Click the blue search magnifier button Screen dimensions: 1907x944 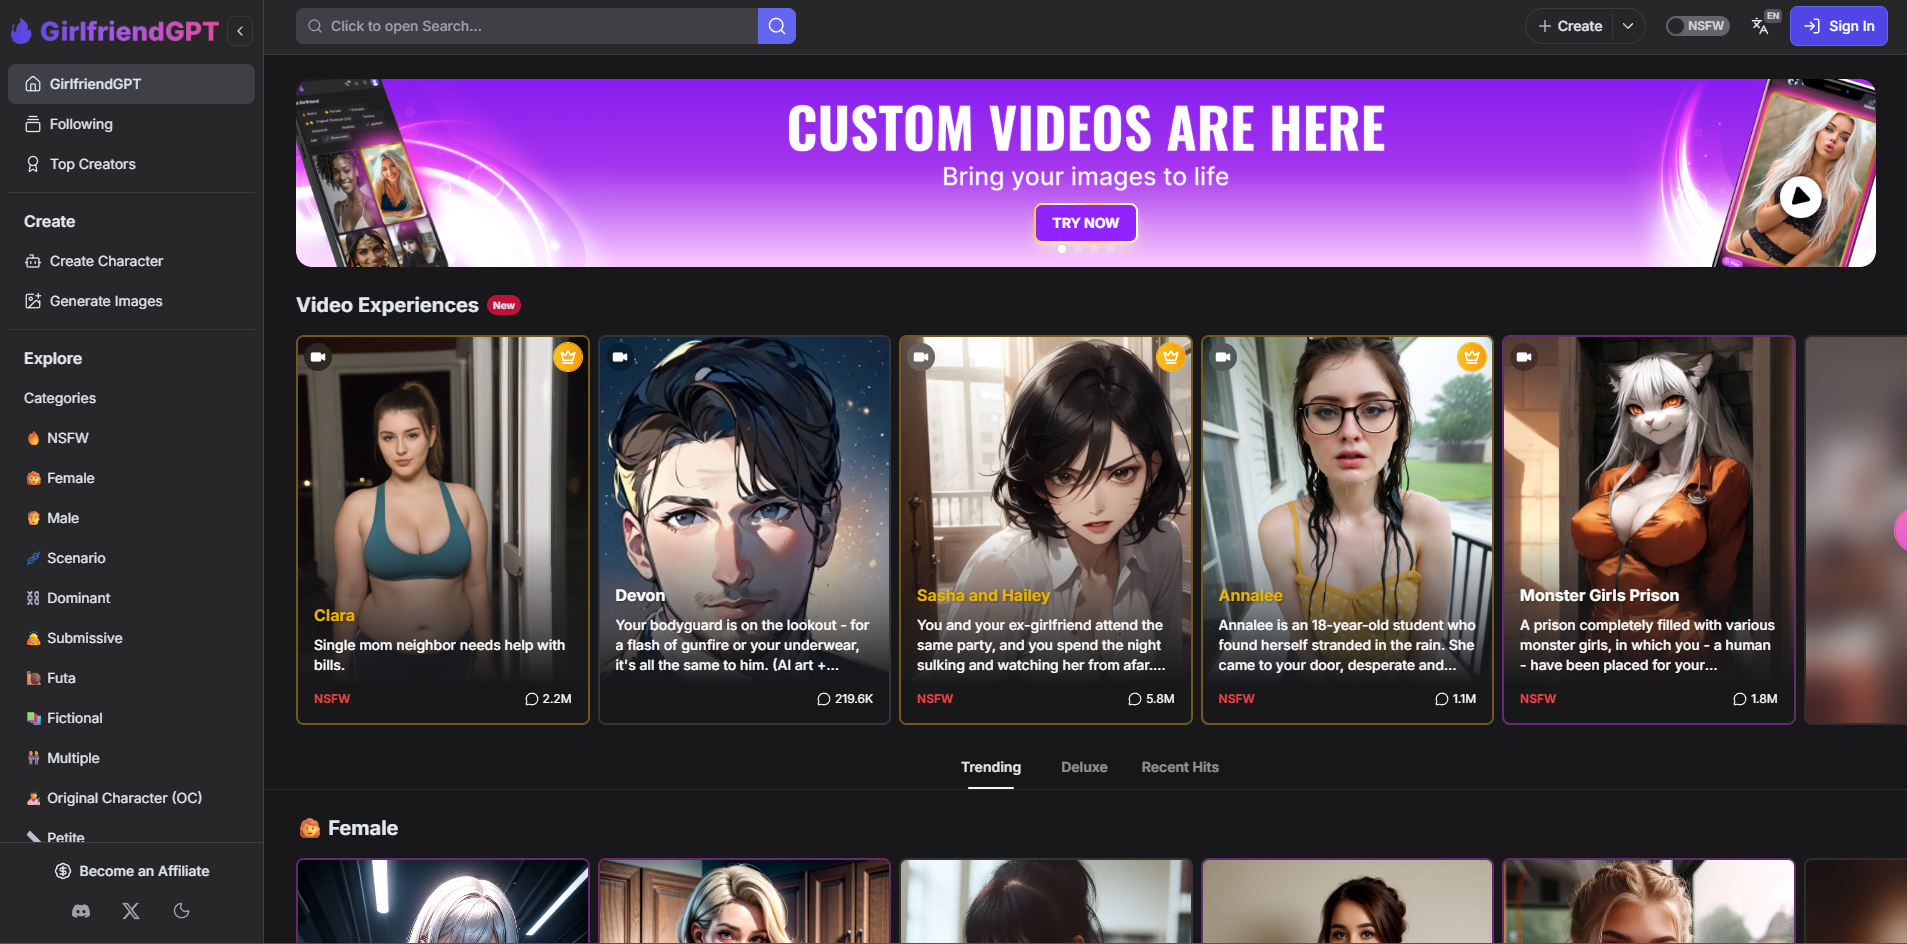[777, 26]
